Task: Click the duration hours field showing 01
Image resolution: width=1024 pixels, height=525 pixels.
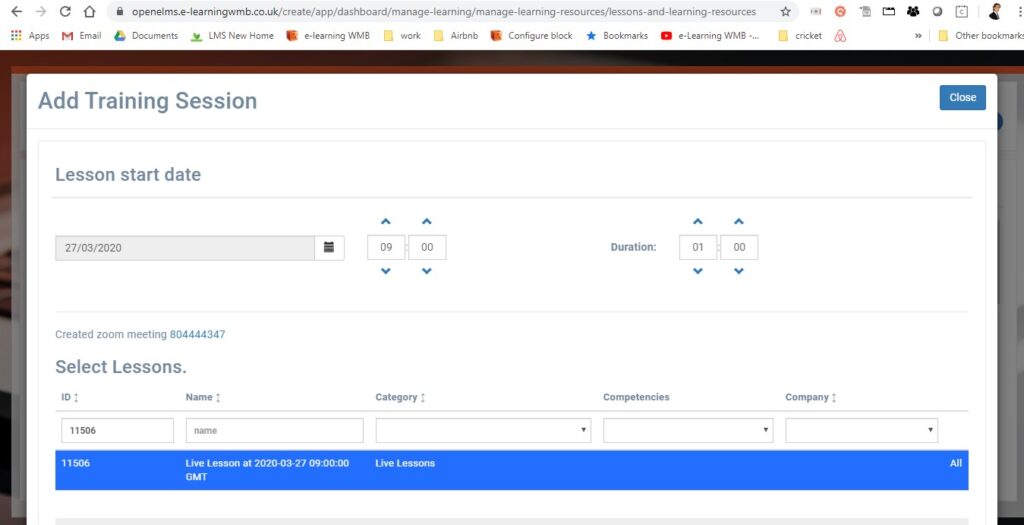Action: (x=698, y=247)
